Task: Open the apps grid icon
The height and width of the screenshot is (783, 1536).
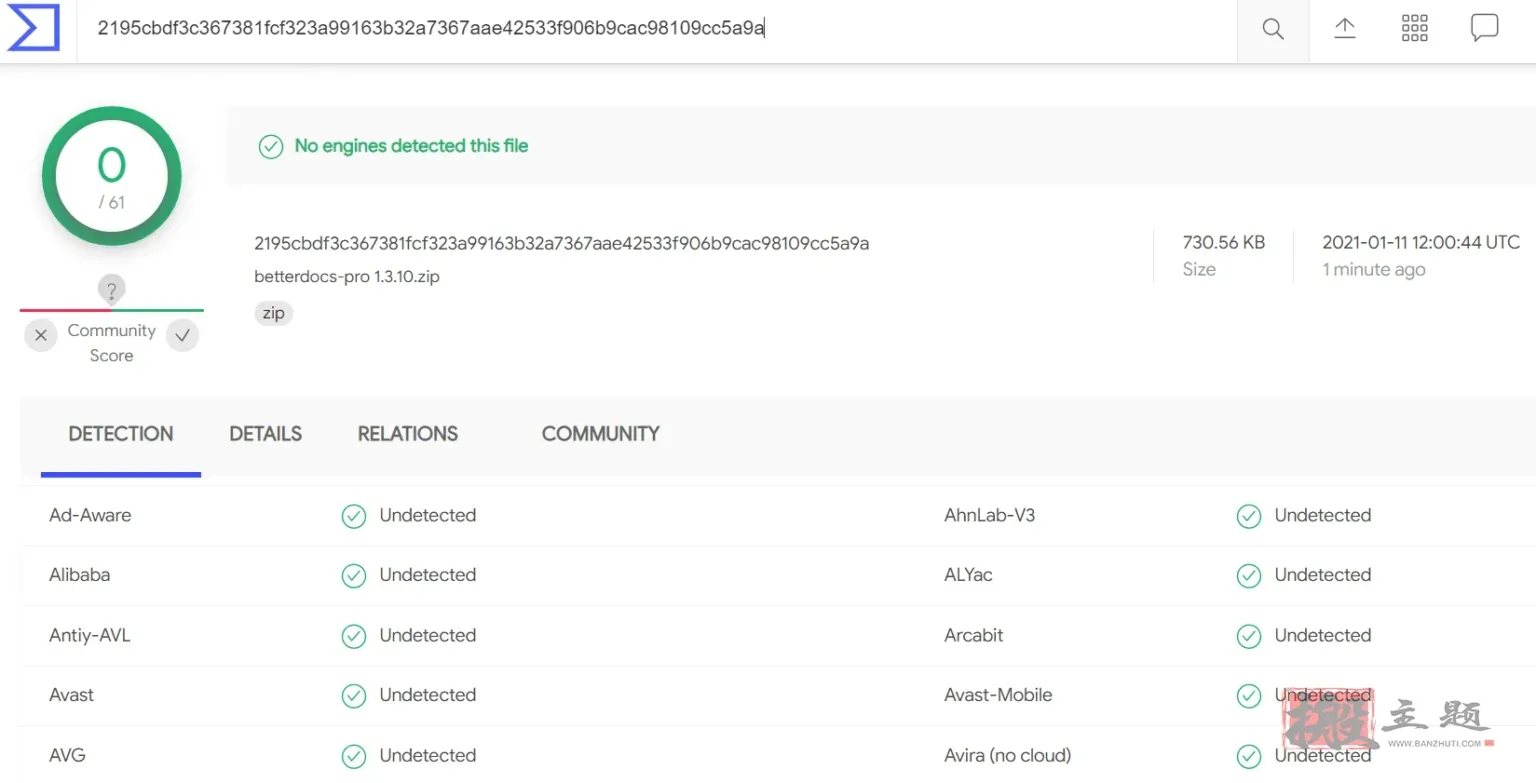Action: point(1415,29)
